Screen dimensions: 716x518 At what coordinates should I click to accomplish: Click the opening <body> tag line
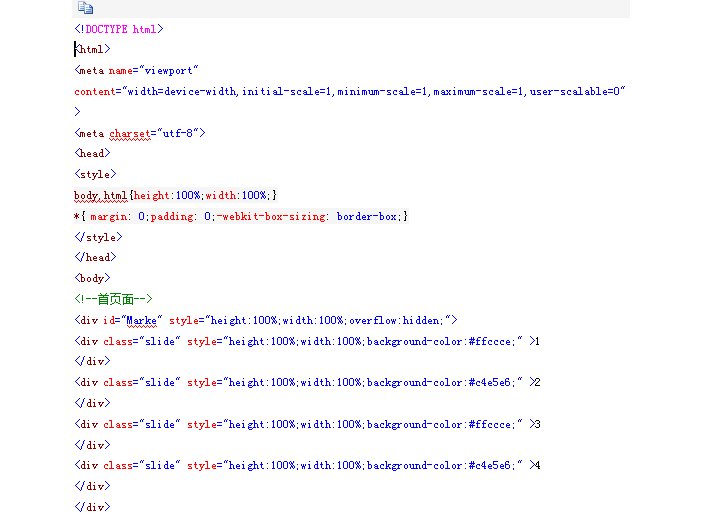click(93, 278)
